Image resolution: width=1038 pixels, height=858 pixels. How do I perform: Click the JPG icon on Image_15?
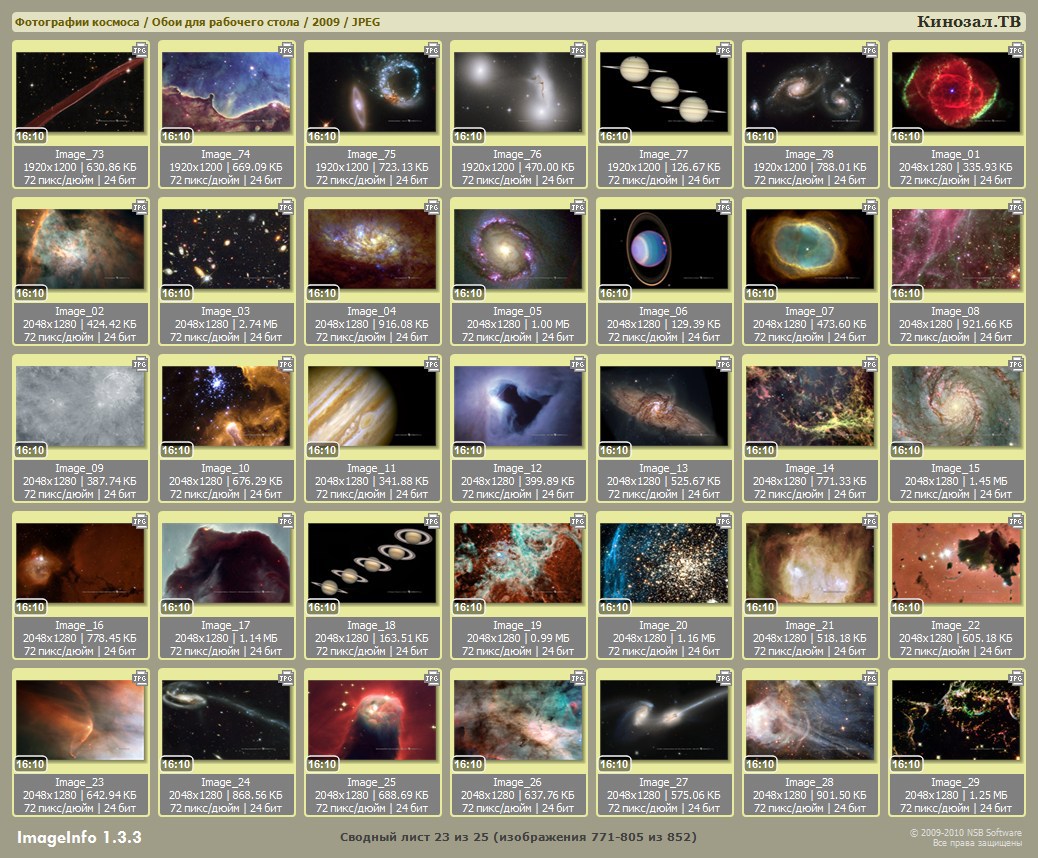tap(1016, 363)
